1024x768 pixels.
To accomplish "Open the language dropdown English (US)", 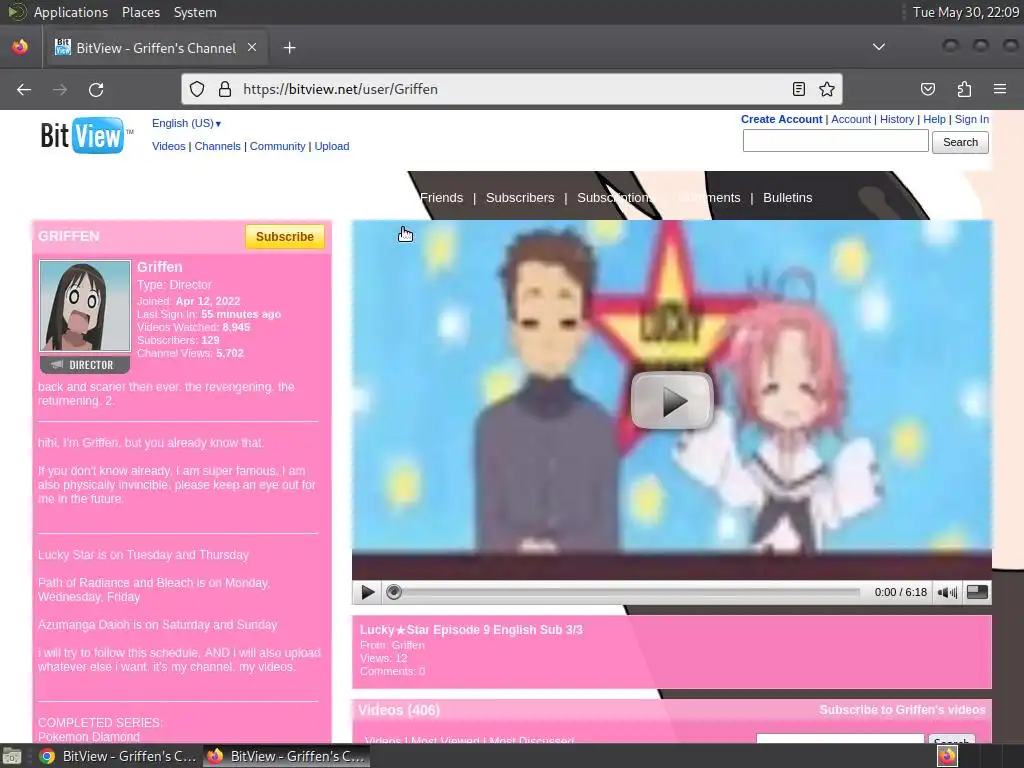I will (186, 123).
